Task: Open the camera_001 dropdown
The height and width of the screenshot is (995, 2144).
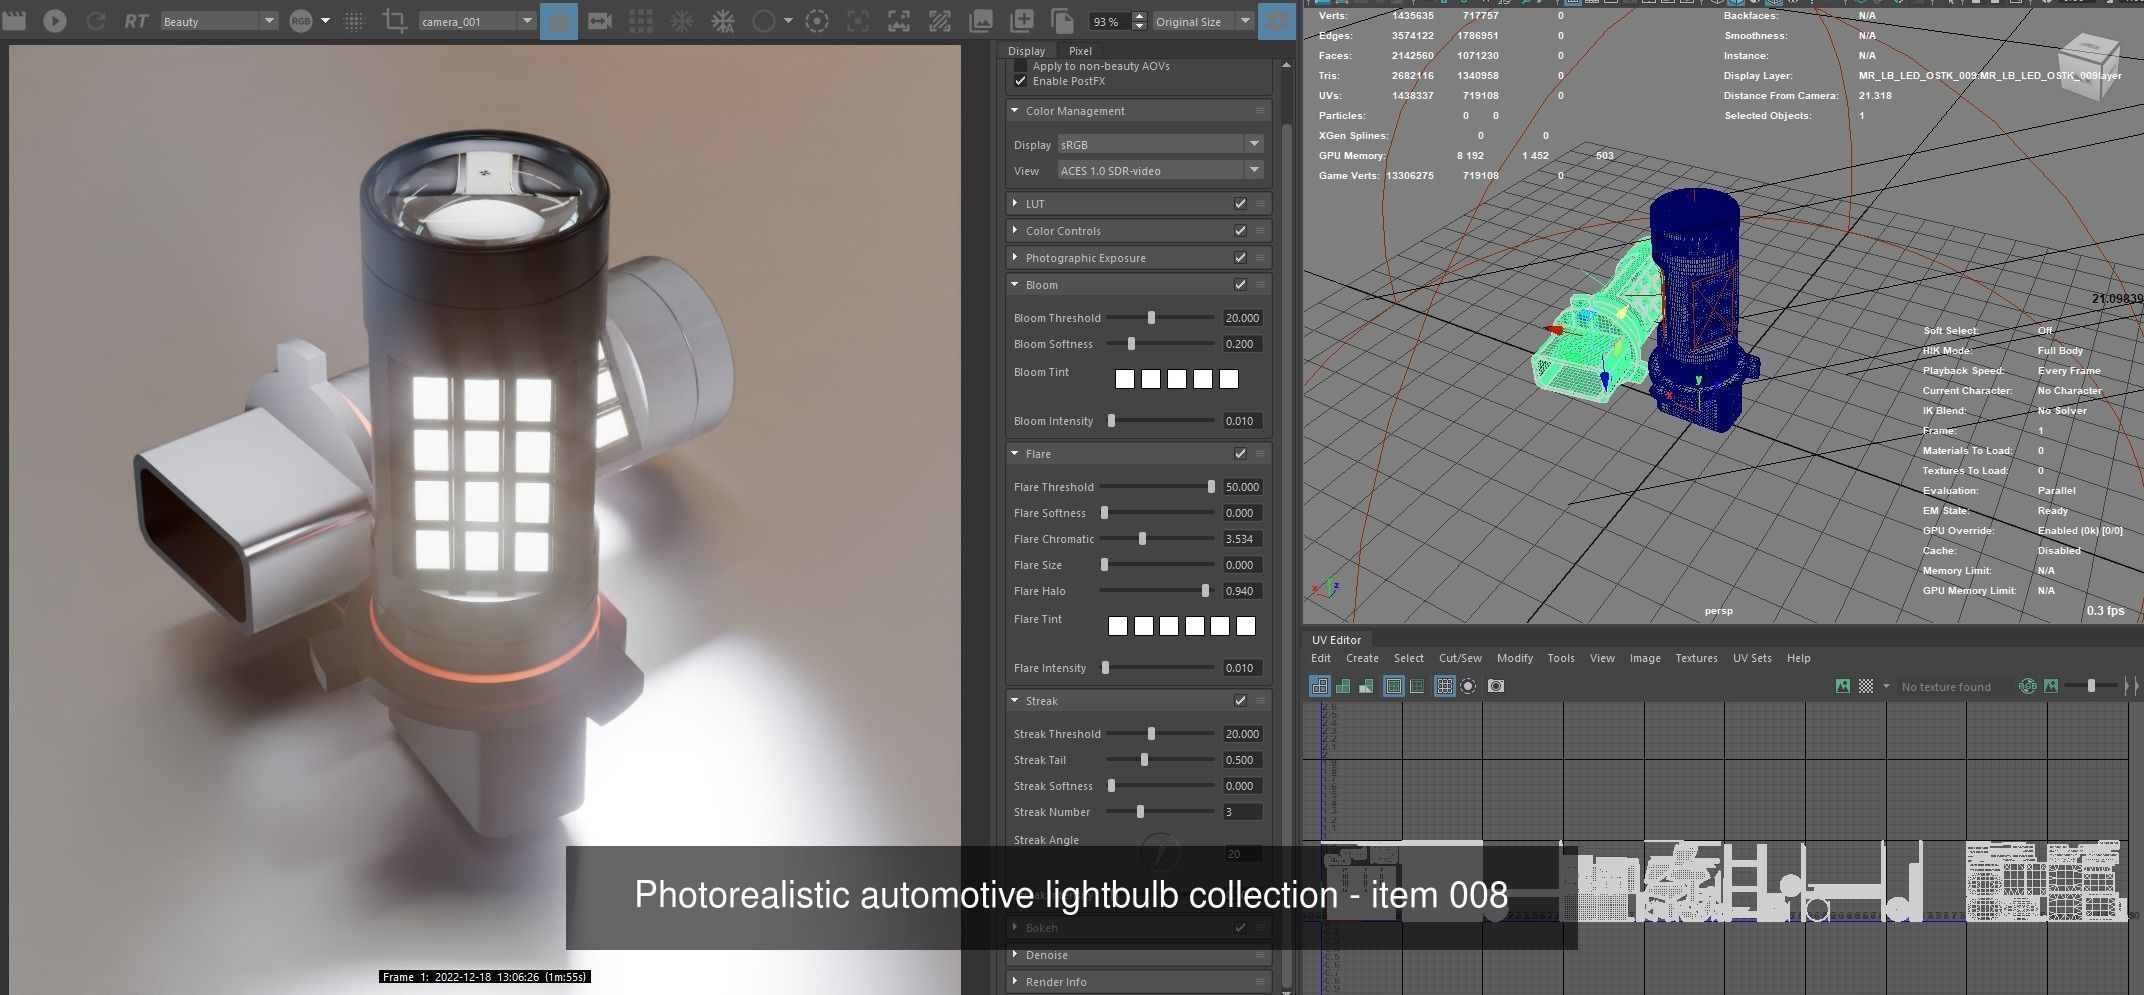Action: click(477, 21)
